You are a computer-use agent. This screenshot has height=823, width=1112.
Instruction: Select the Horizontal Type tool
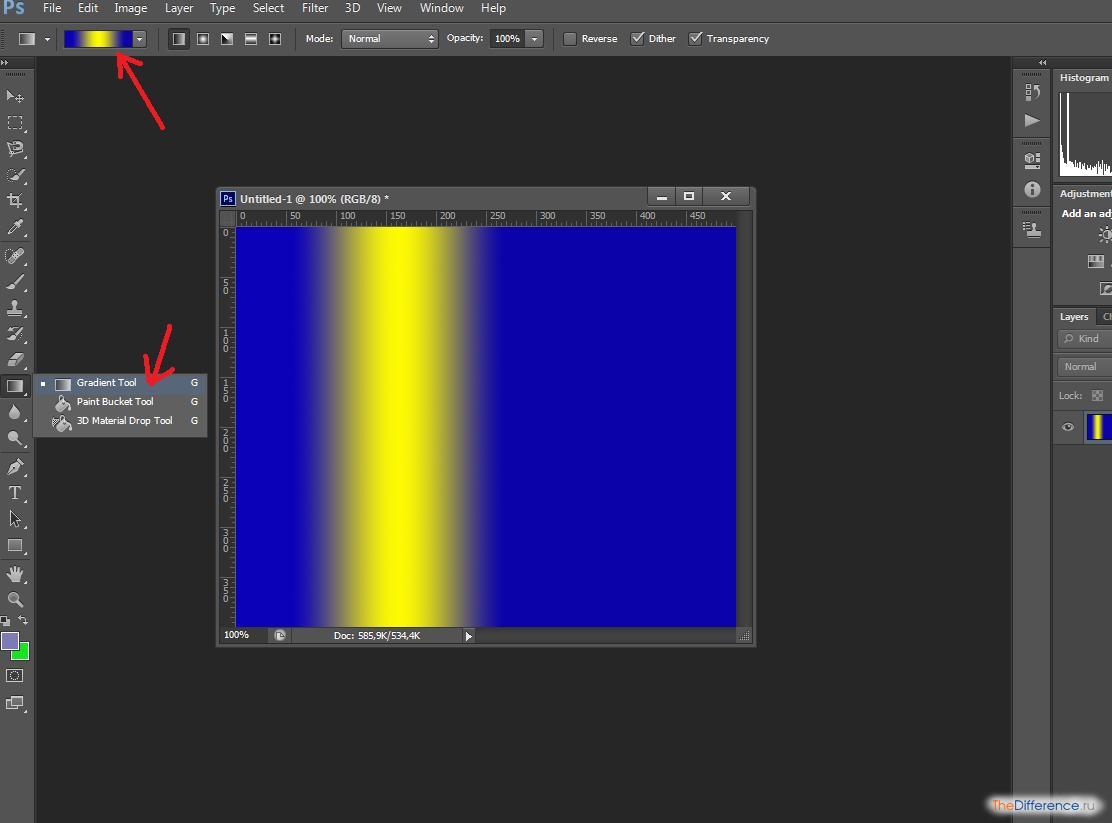pyautogui.click(x=15, y=493)
